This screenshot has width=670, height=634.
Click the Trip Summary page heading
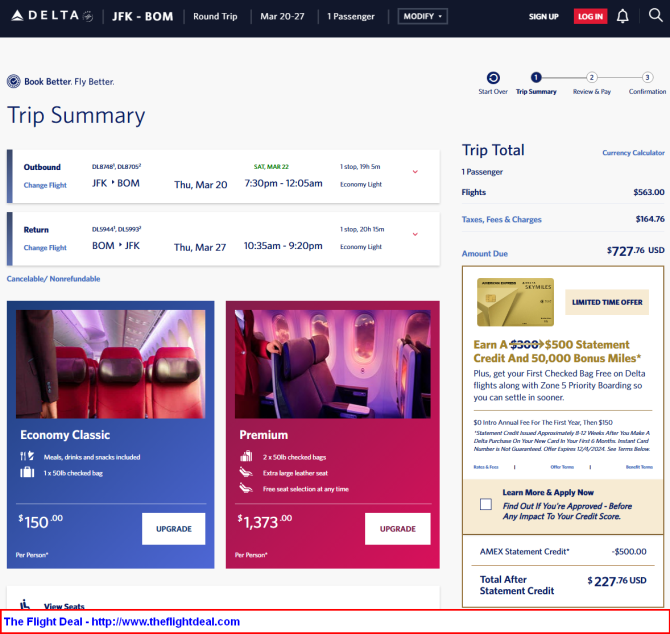tap(76, 115)
